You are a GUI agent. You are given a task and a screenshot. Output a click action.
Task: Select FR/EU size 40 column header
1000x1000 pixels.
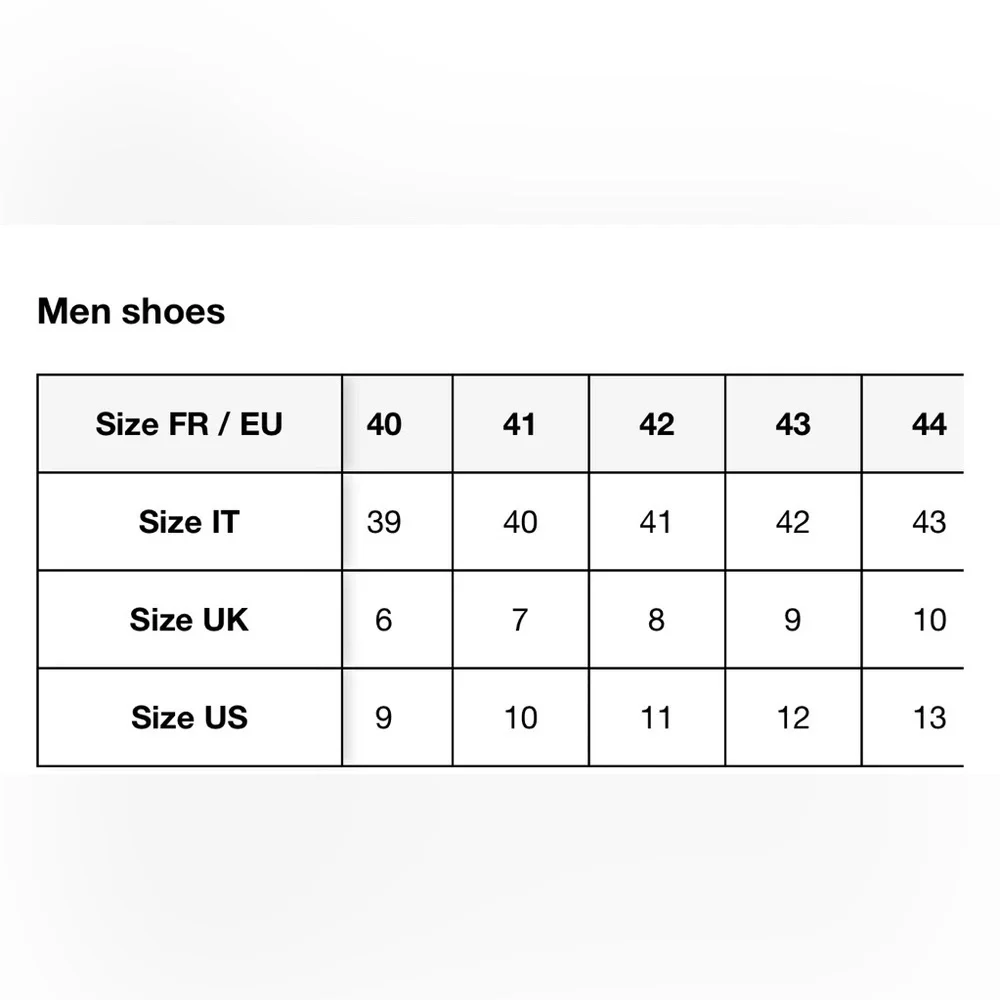[x=397, y=424]
